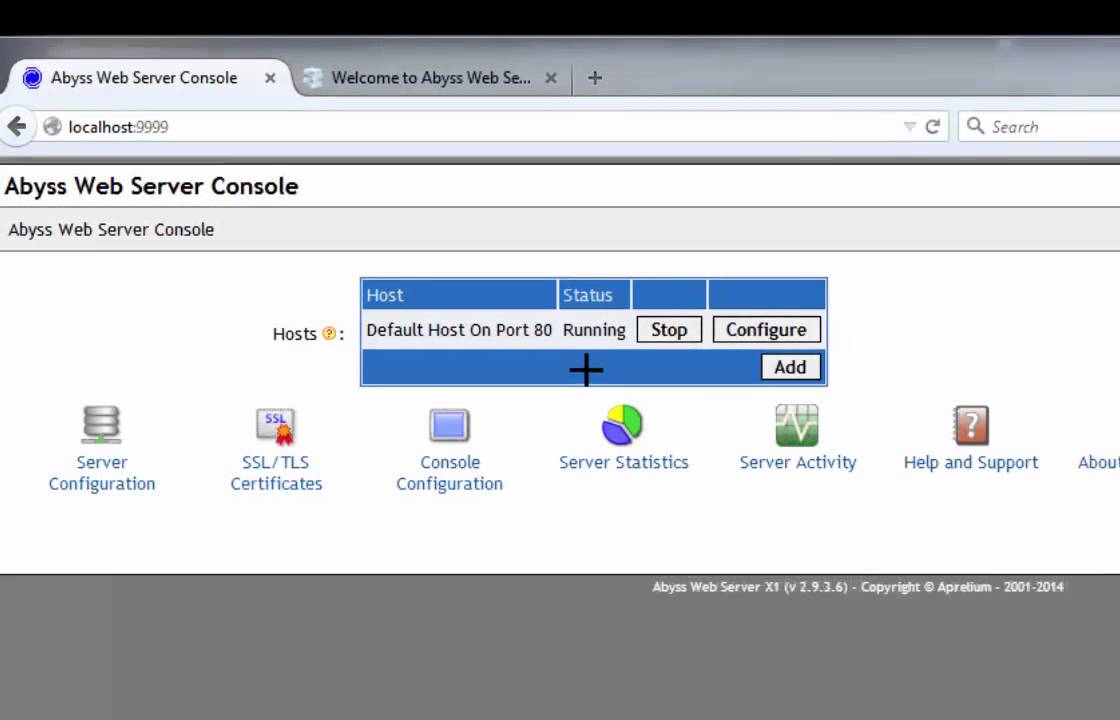This screenshot has height=720, width=1120.
Task: Open the Server Configuration text link
Action: [x=101, y=473]
